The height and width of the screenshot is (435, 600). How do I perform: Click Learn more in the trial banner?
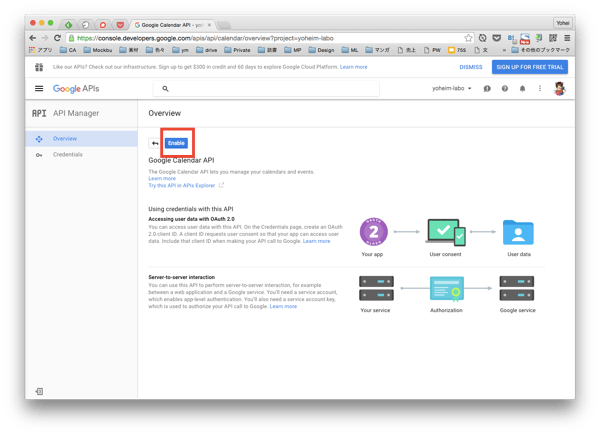tap(353, 67)
